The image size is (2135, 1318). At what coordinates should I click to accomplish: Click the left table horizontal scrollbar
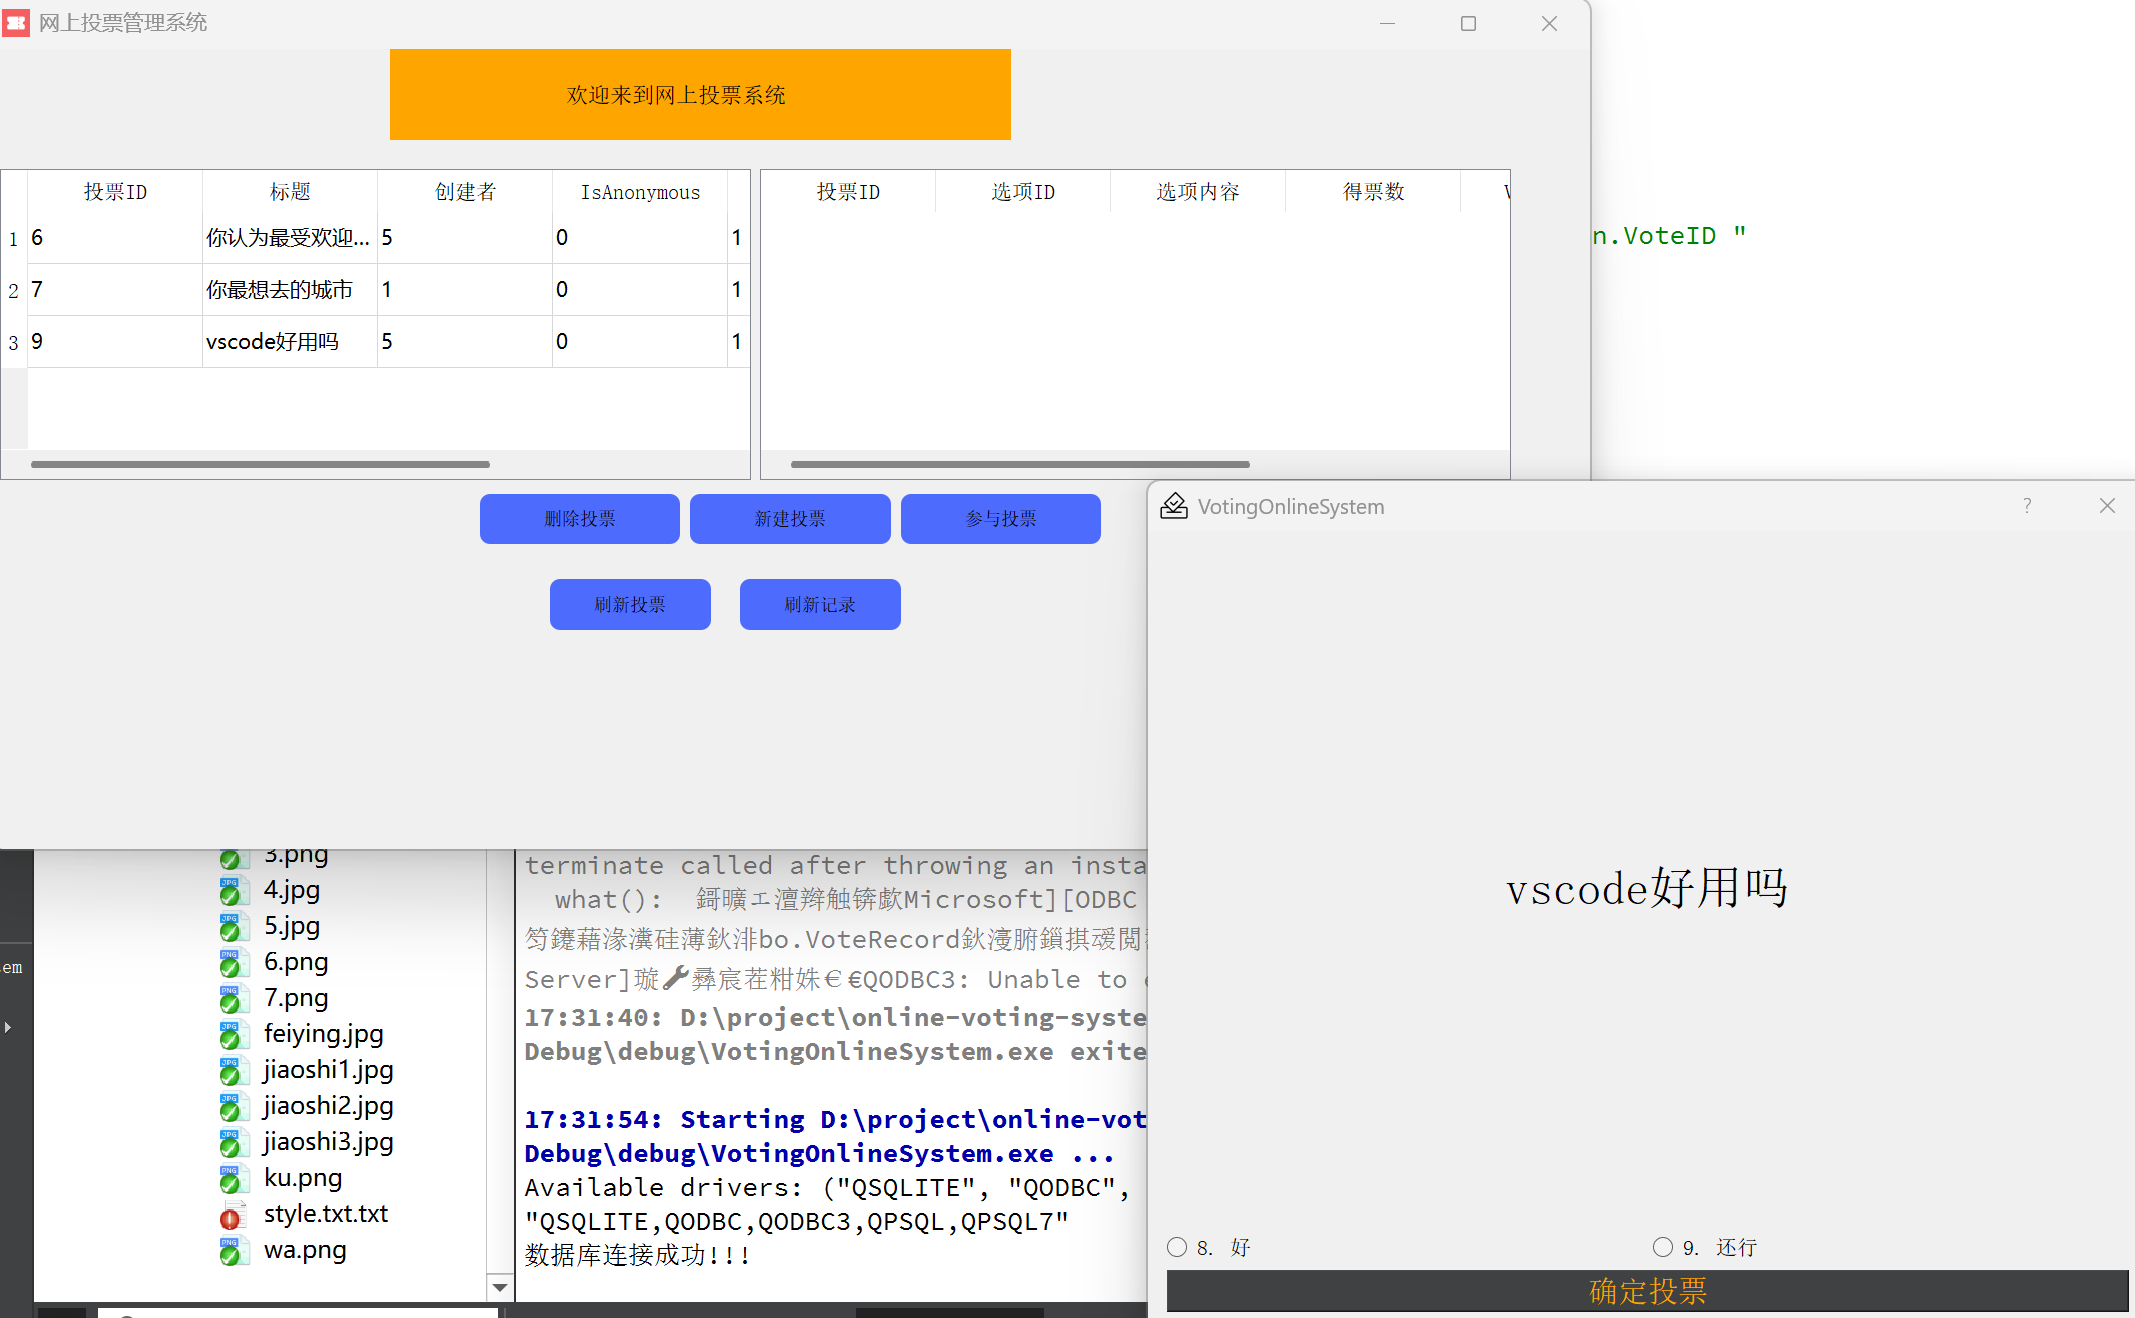pos(260,464)
